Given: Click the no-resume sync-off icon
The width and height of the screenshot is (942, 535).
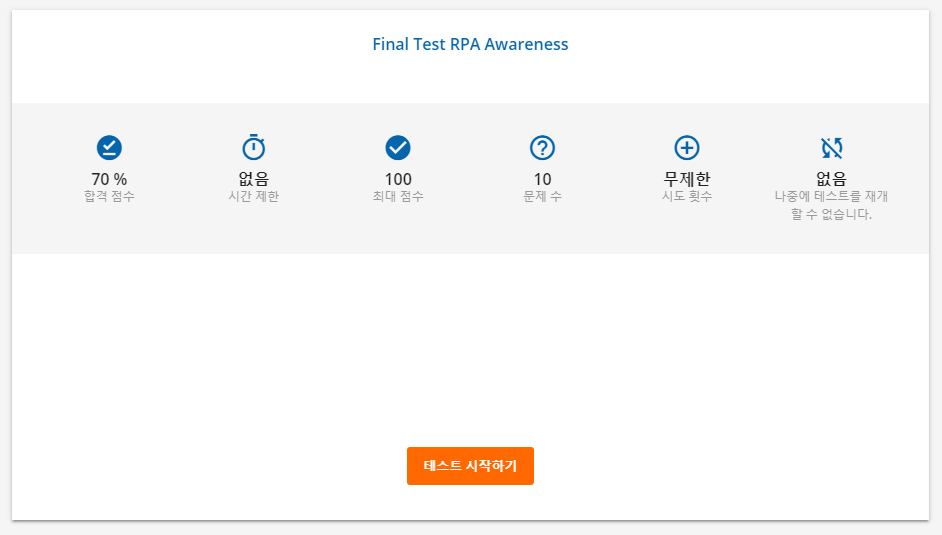Looking at the screenshot, I should (x=831, y=148).
